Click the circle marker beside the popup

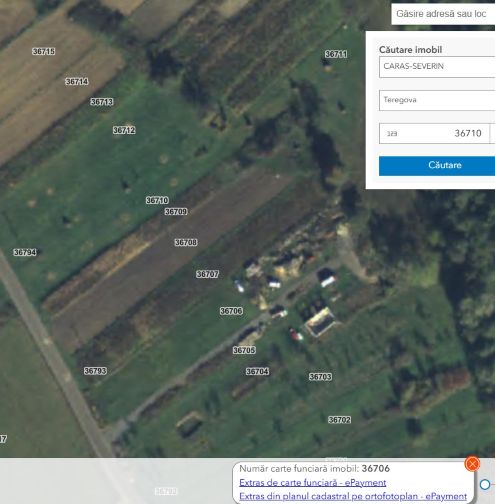coord(485,484)
